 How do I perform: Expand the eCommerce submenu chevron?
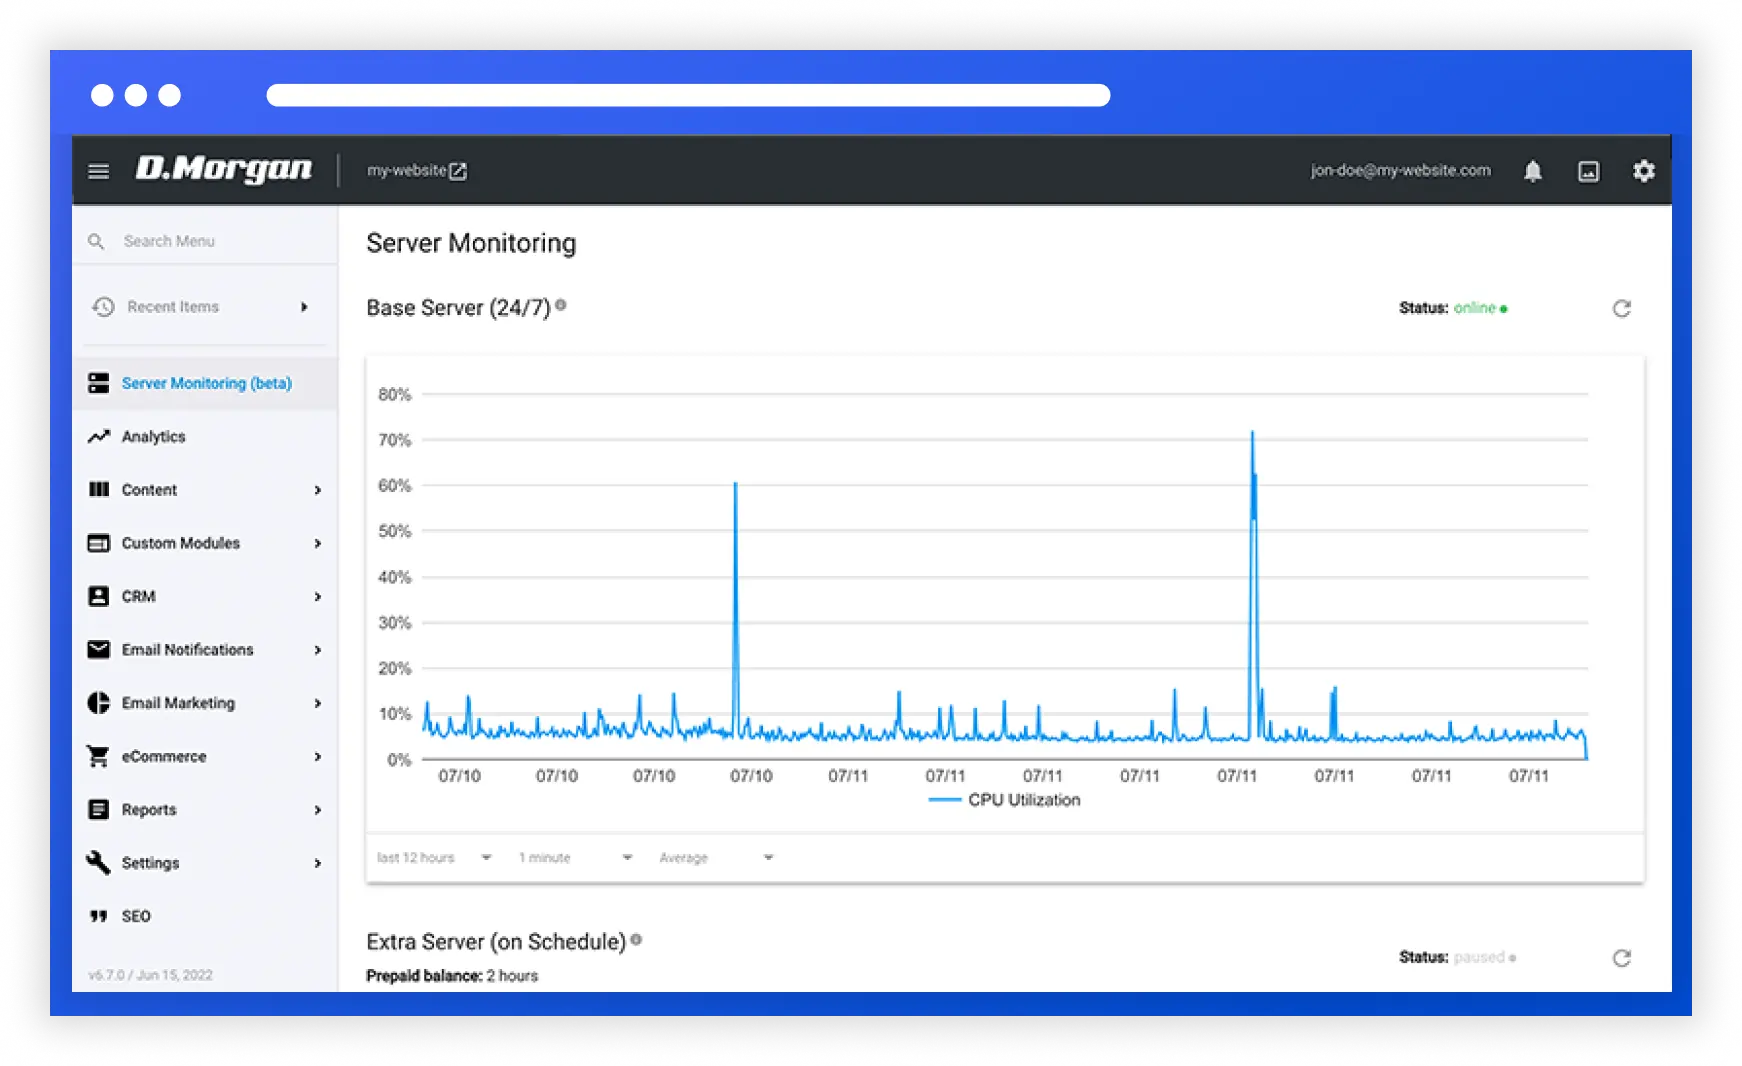[x=318, y=757]
